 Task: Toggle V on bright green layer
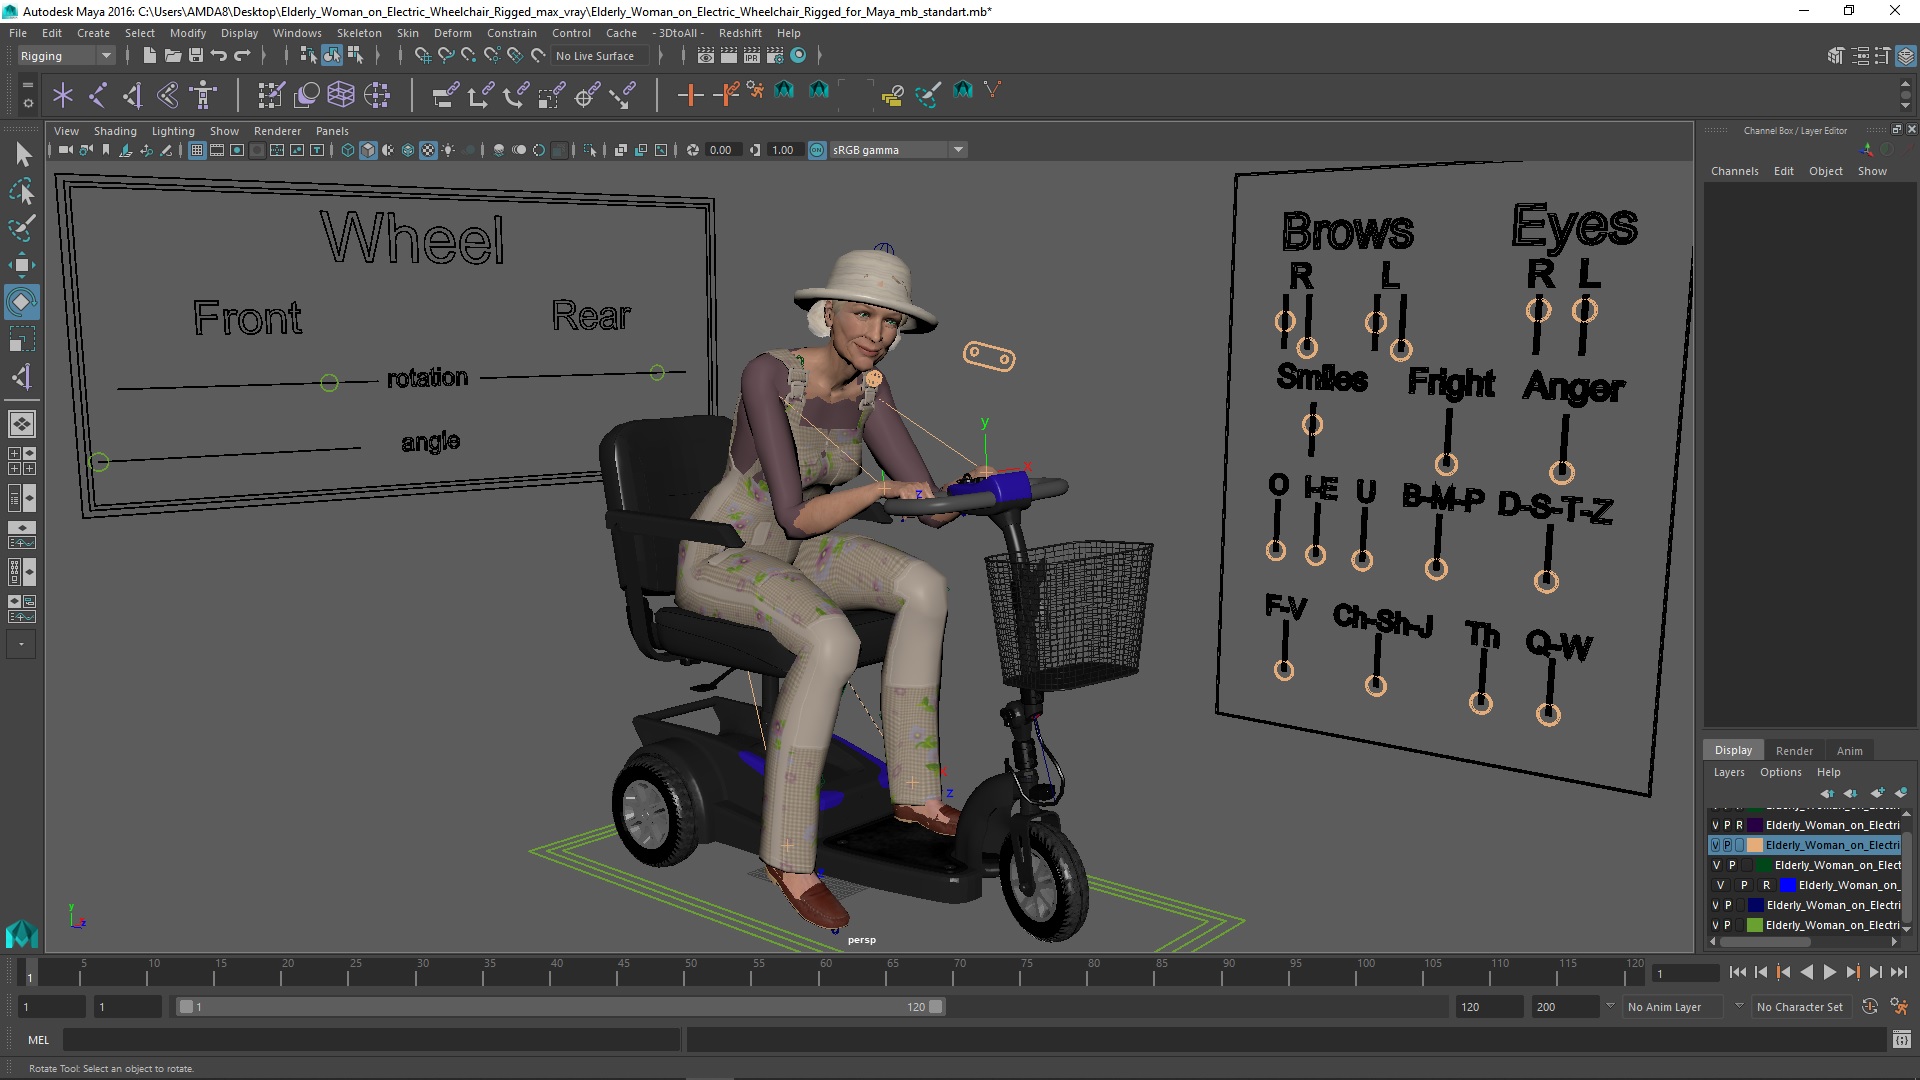(1716, 925)
